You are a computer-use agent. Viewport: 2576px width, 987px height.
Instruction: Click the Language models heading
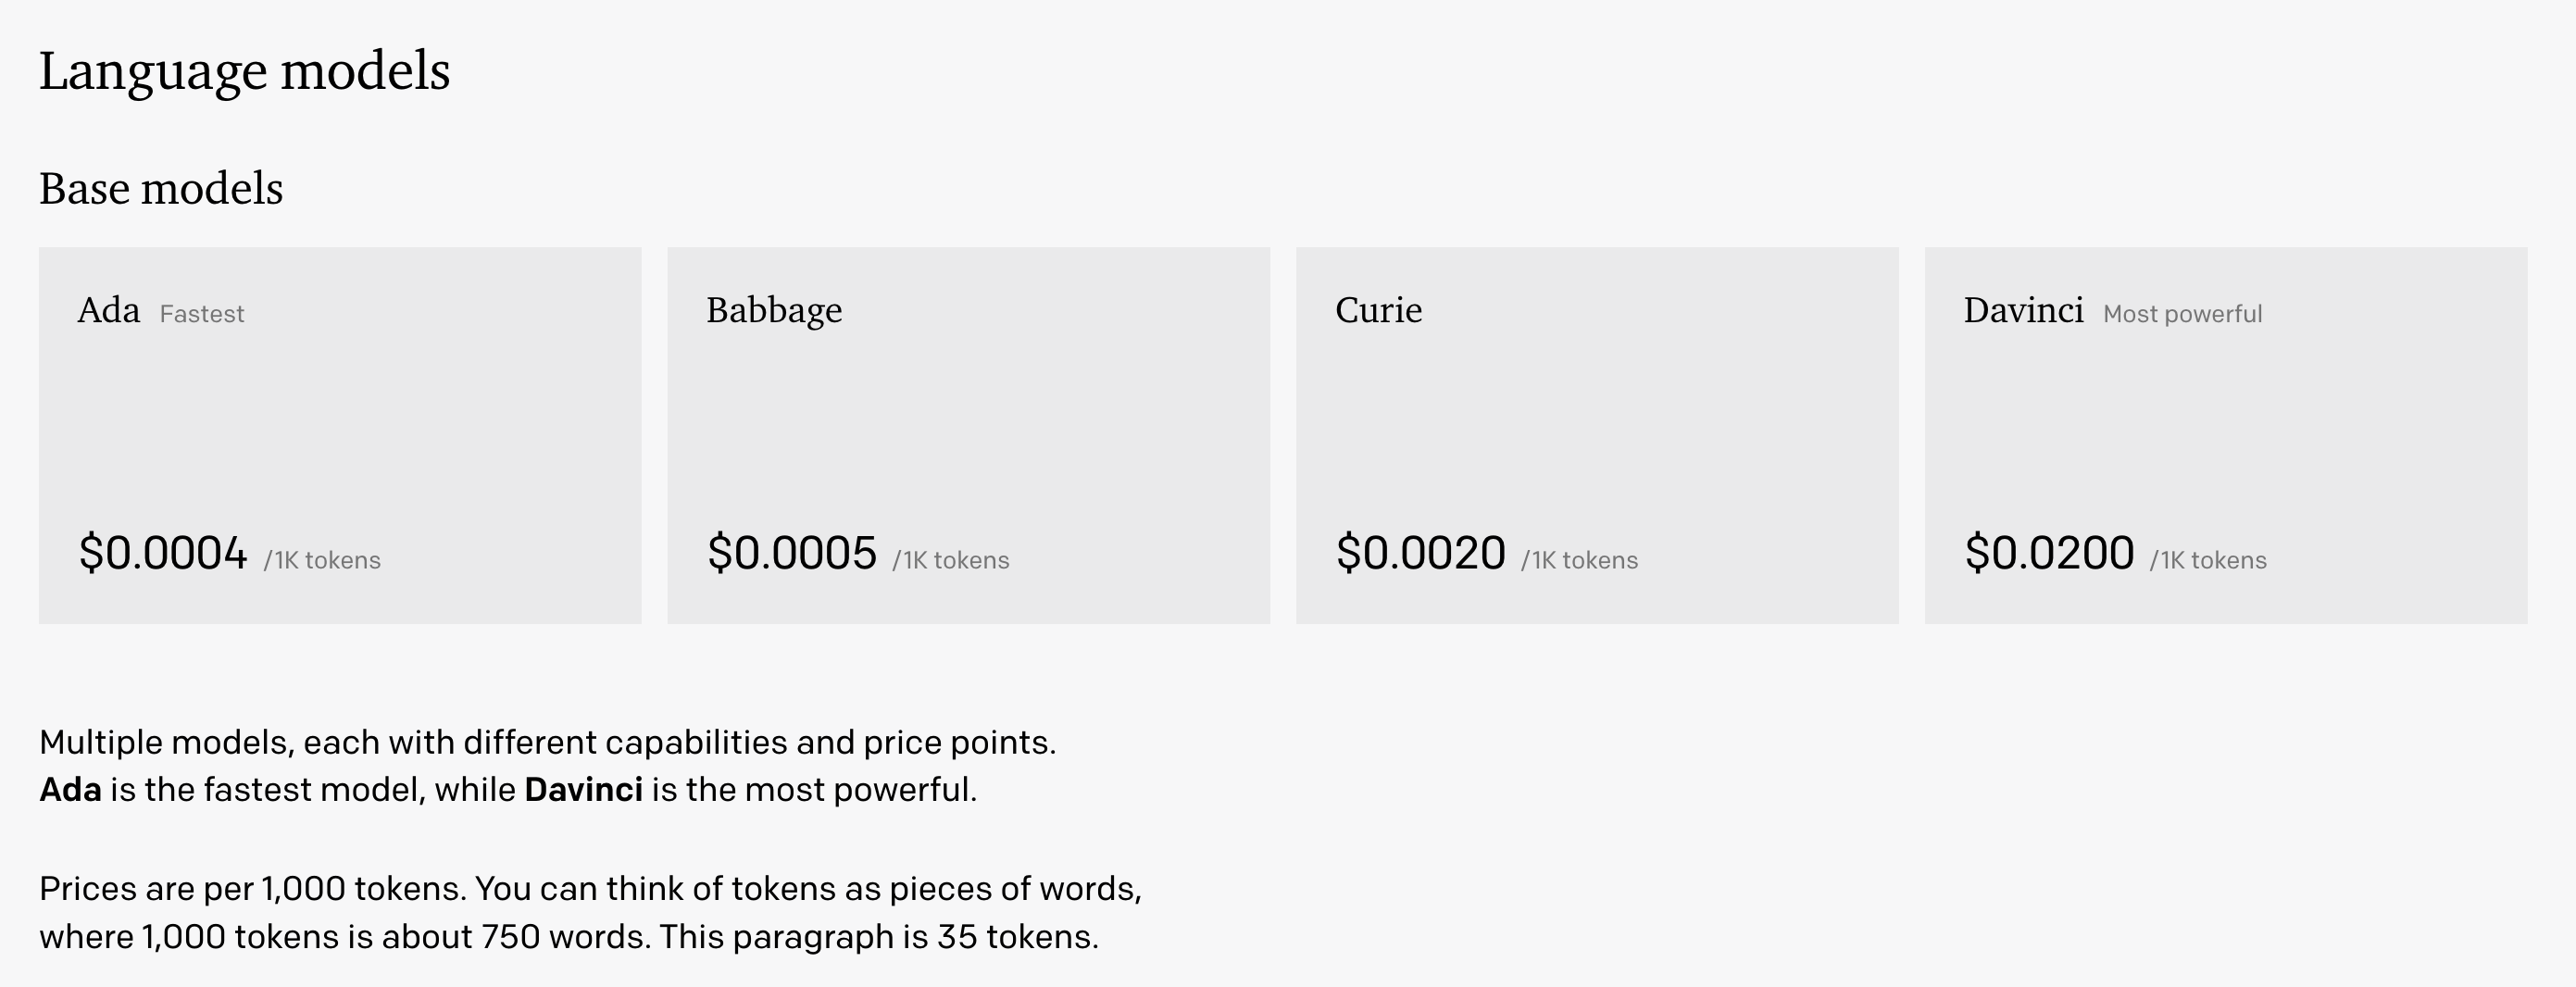click(244, 72)
